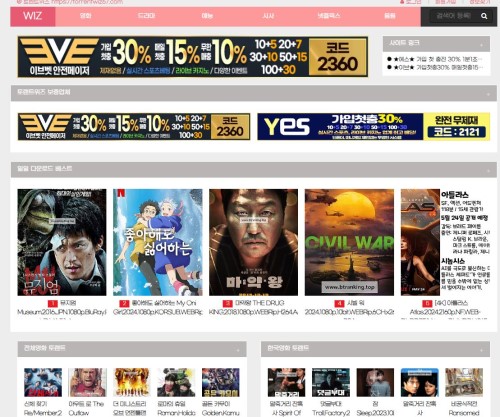Viewport: 500px width, 417px height.
Task: Open the 넷플릭스 menu item
Action: pyautogui.click(x=329, y=16)
